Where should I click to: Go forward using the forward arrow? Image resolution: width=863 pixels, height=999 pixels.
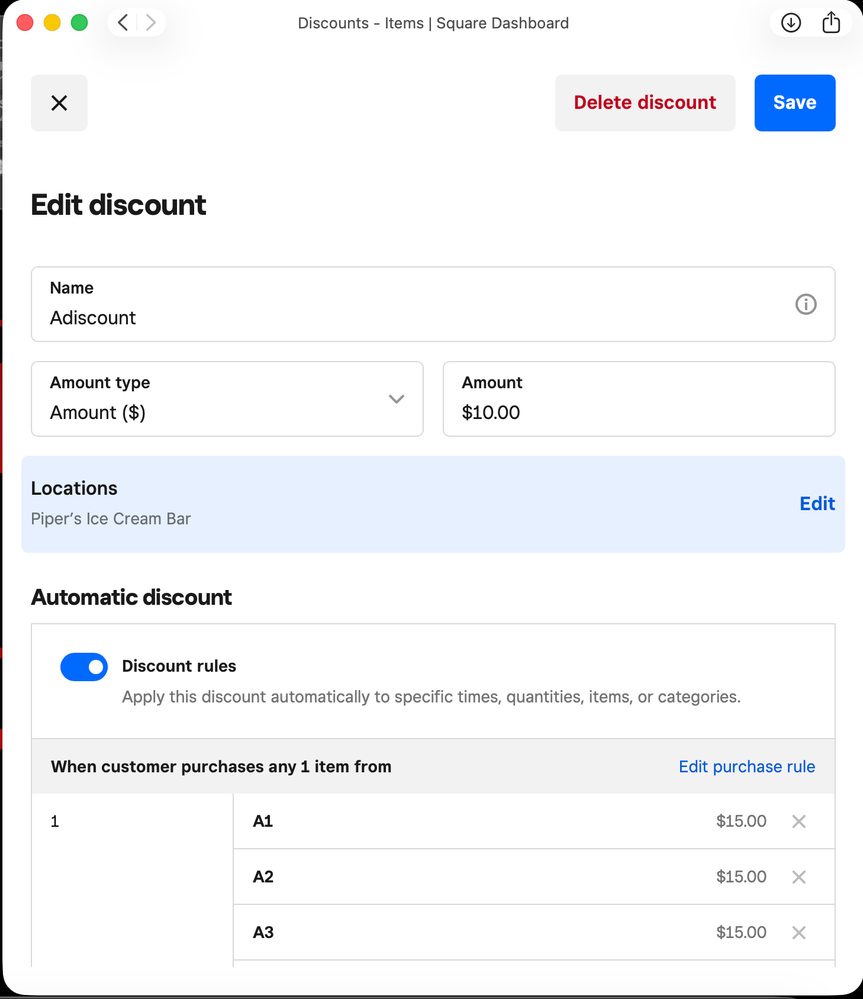click(151, 23)
